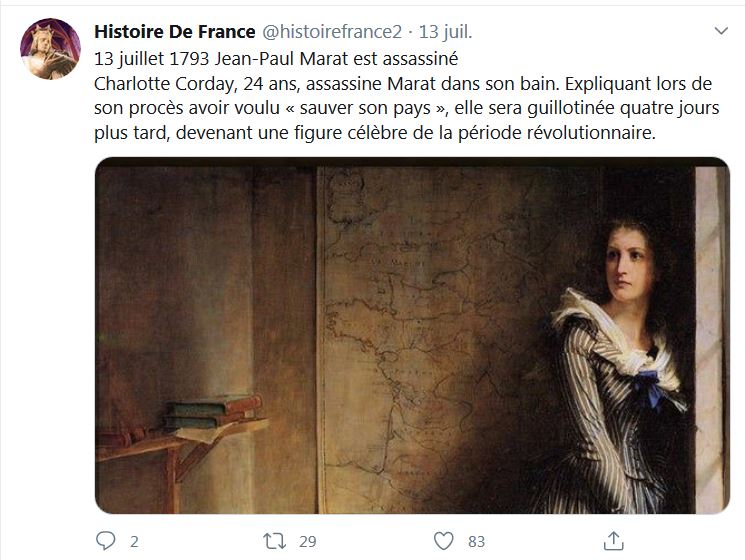745x560 pixels.
Task: Click the headline about Marat's assassination
Action: pos(276,59)
